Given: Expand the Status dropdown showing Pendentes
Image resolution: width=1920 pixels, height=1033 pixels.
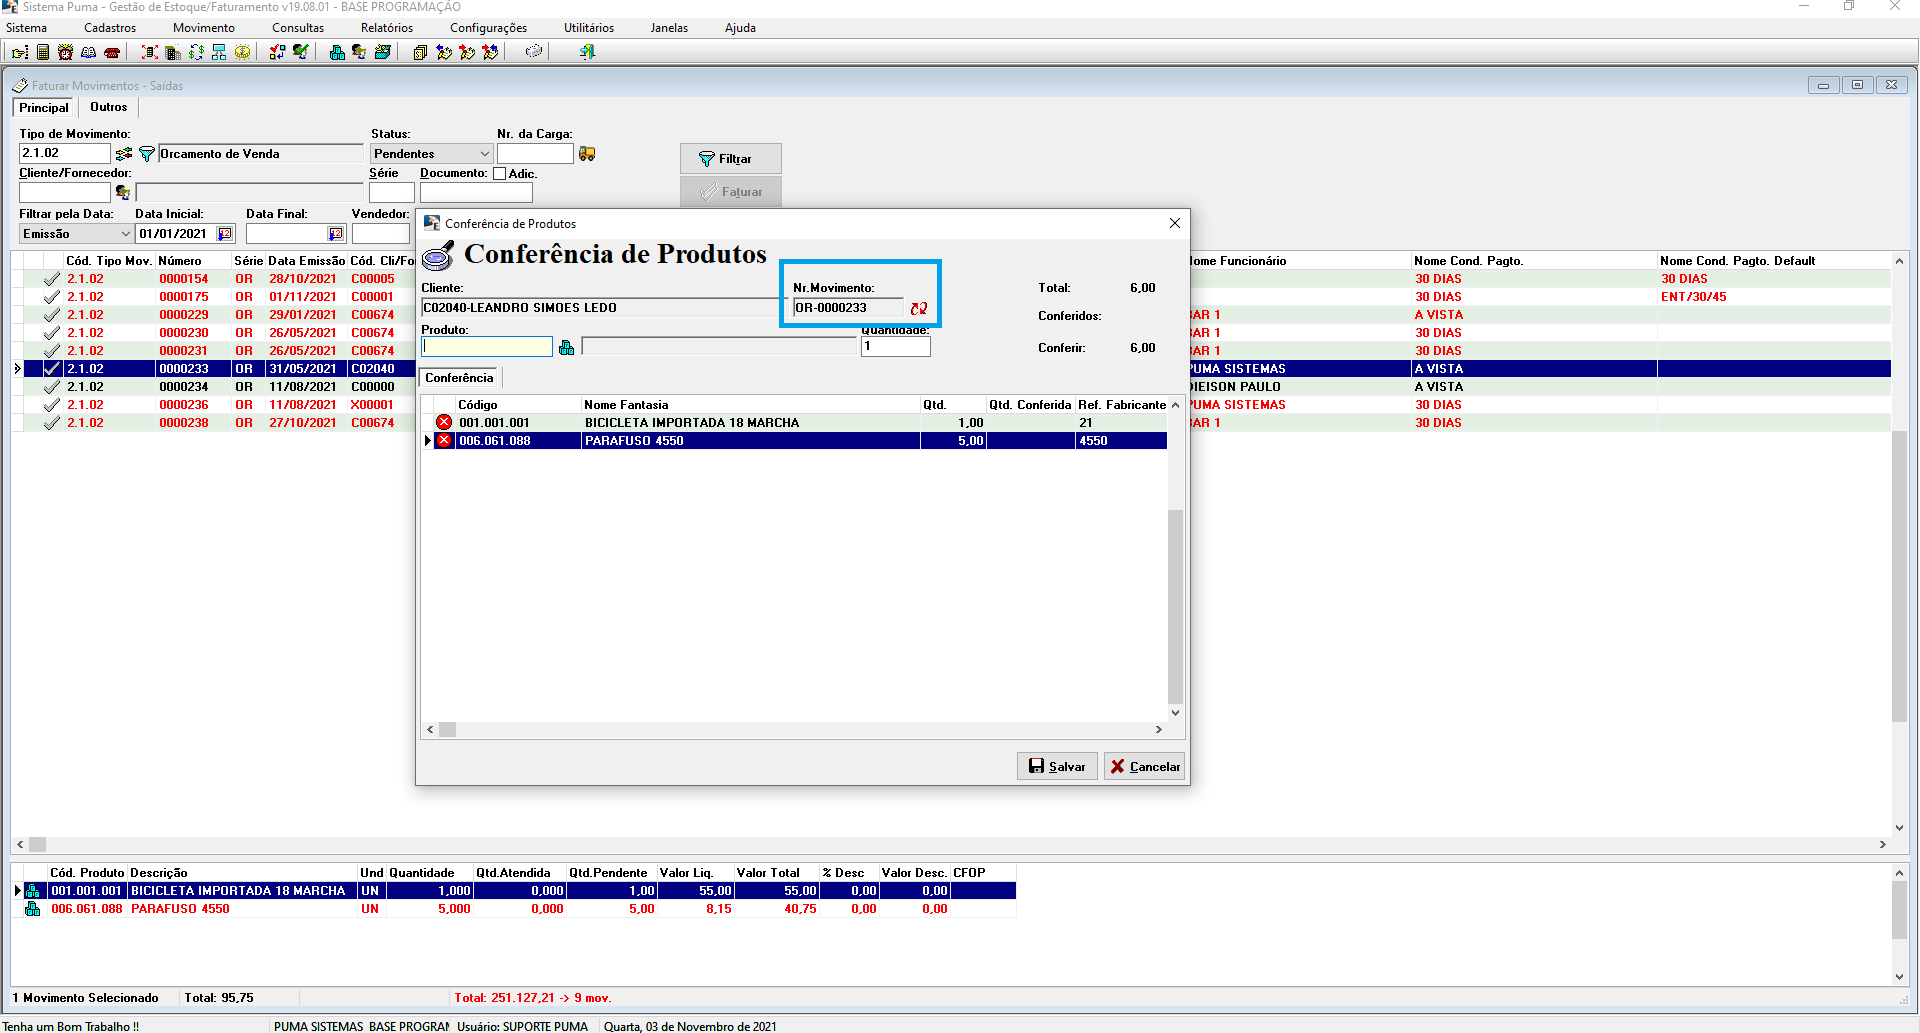Looking at the screenshot, I should [484, 154].
